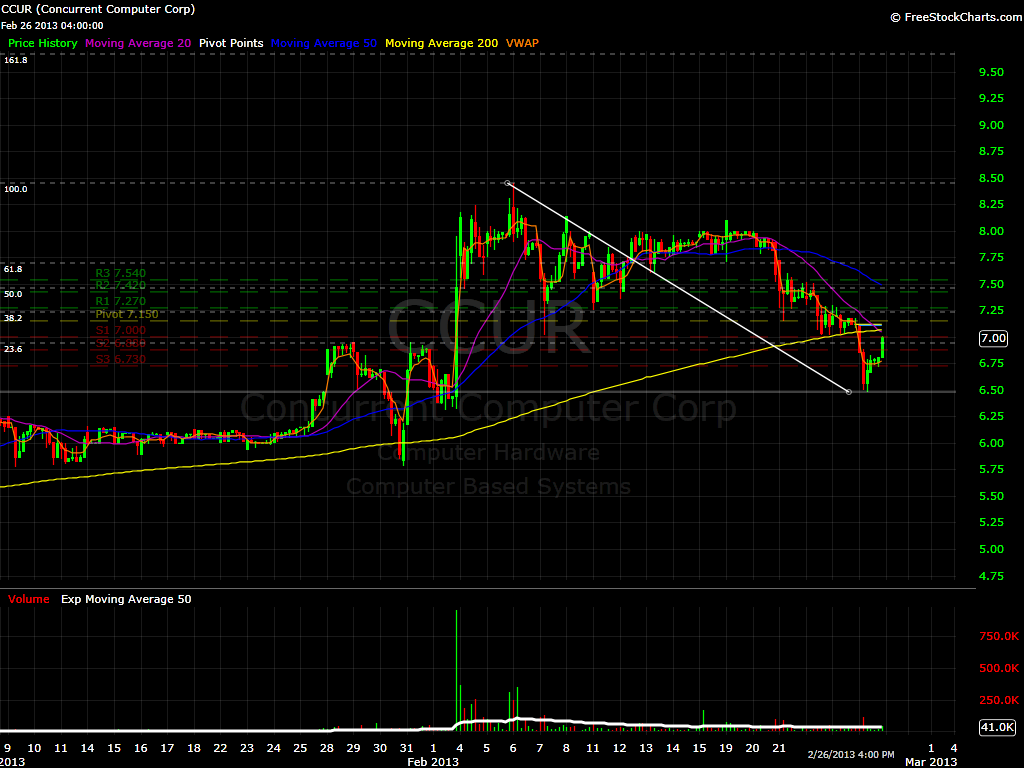Select the 61.8 Fibonacci level label
This screenshot has height=768, width=1024.
[13, 269]
